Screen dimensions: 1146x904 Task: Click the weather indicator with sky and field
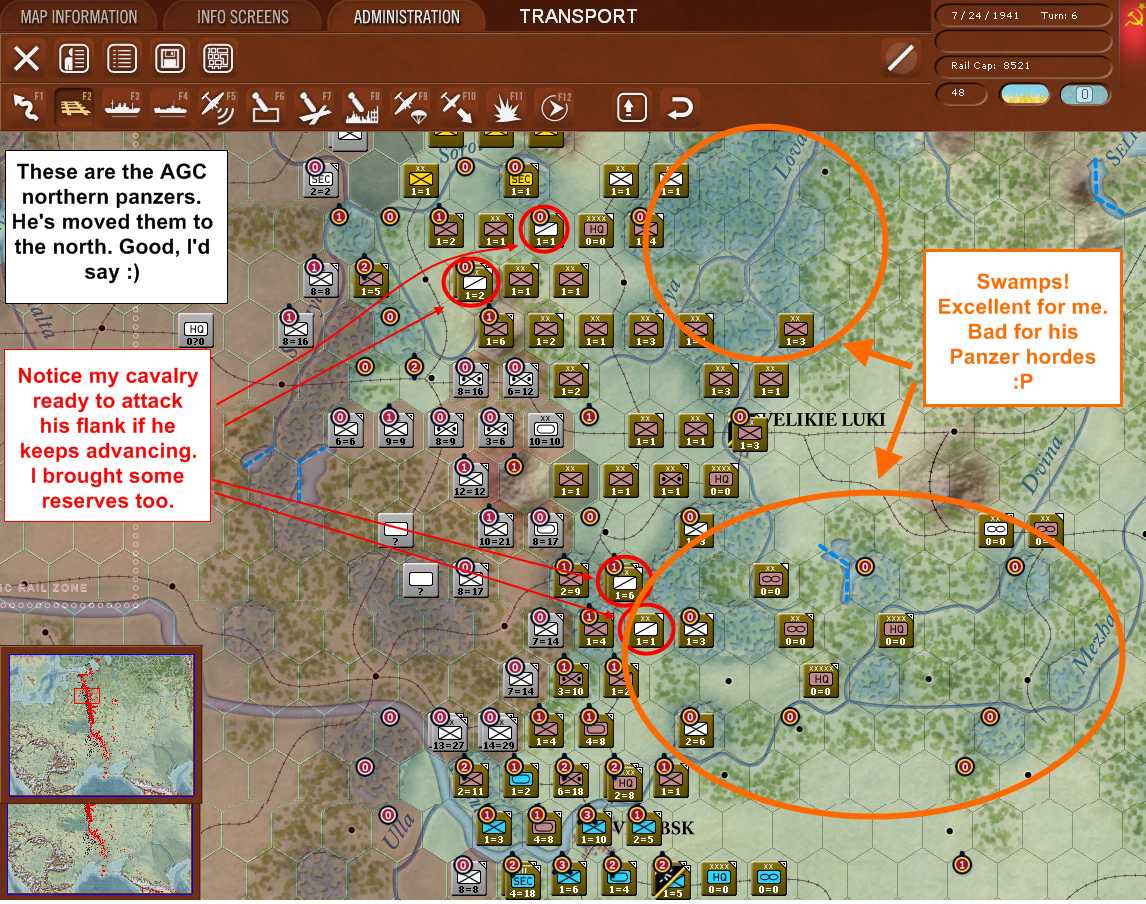coord(1024,94)
